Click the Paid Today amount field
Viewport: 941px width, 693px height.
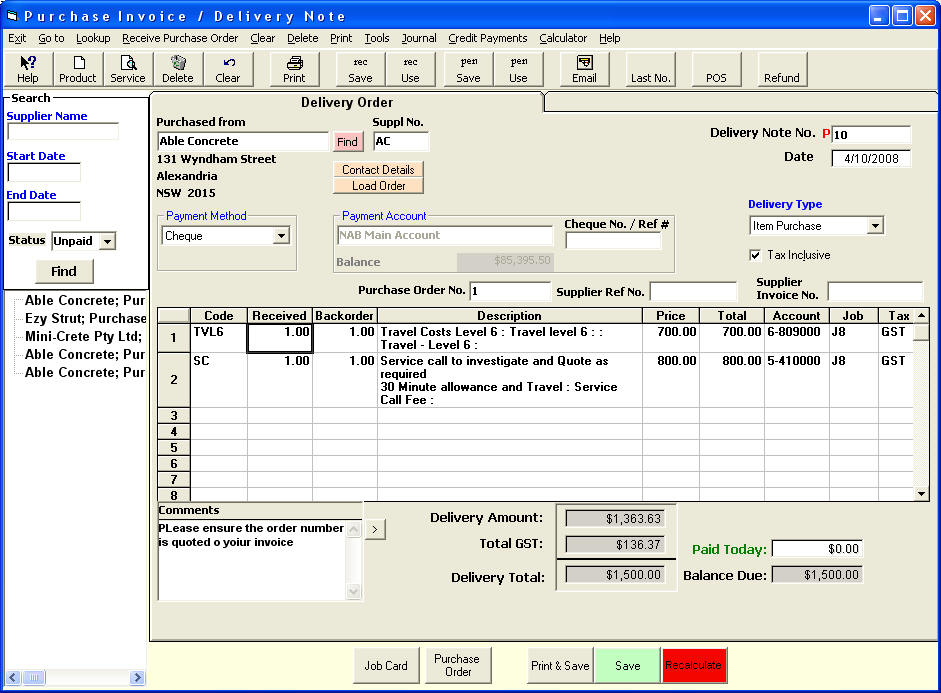tap(817, 549)
